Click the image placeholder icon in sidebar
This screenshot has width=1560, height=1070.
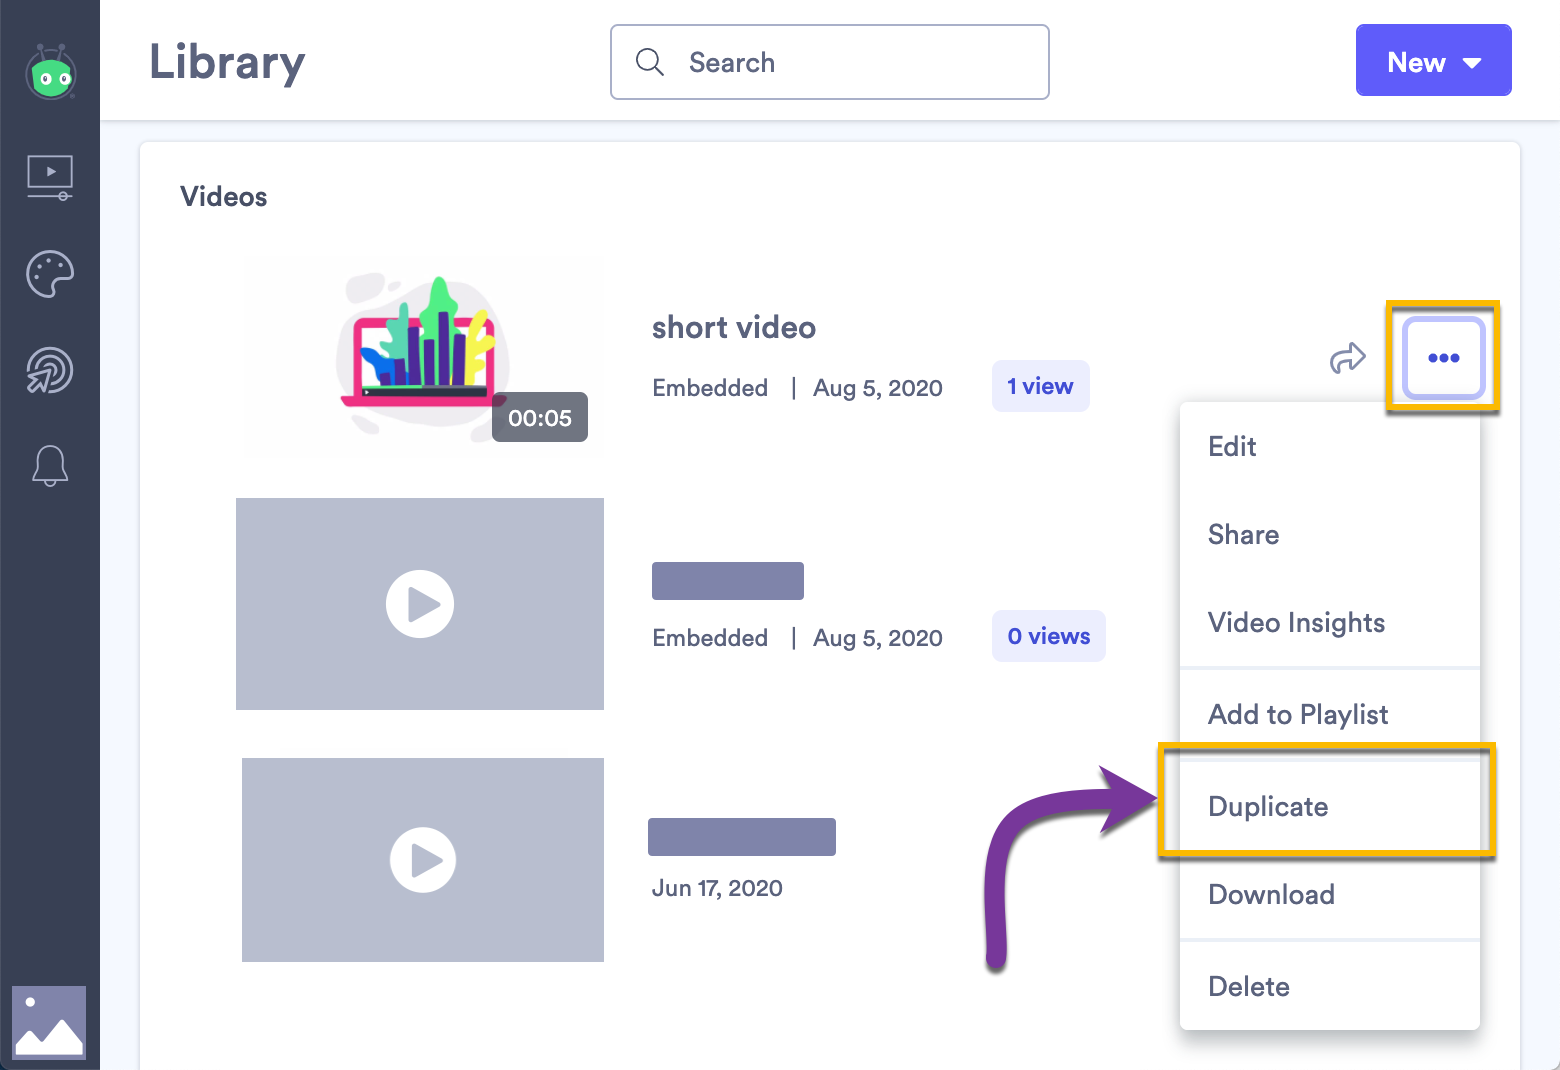(49, 1022)
